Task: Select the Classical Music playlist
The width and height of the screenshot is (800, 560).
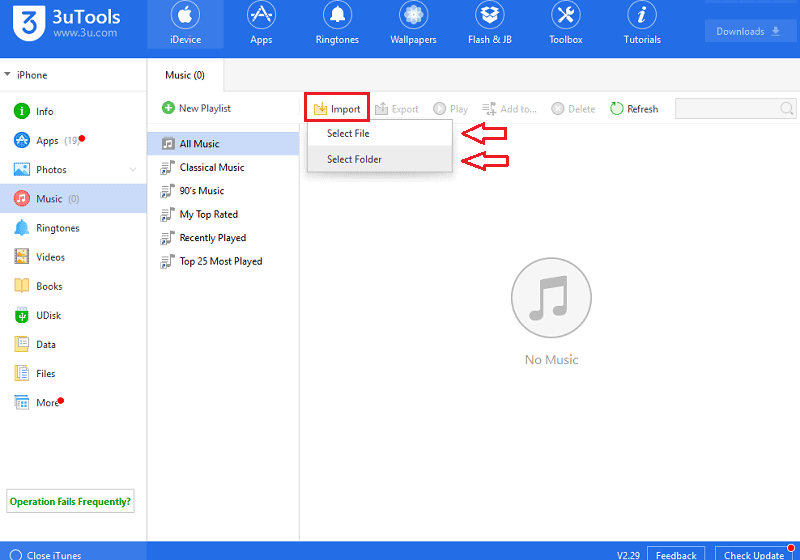Action: point(211,167)
